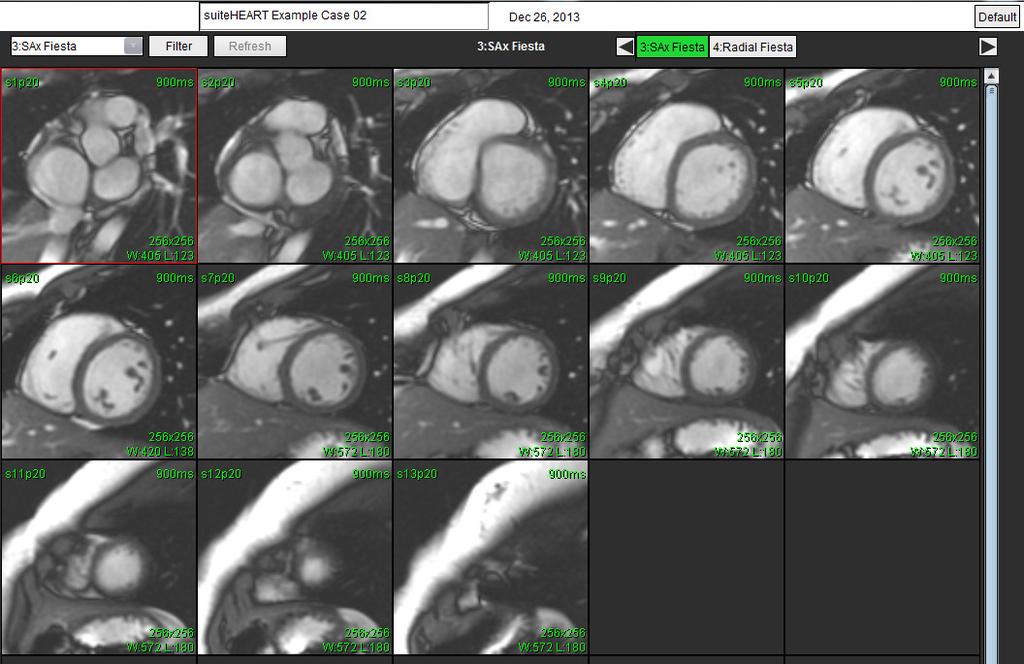Select thumbnail s3p20
Image resolution: width=1024 pixels, height=664 pixels.
(491, 166)
